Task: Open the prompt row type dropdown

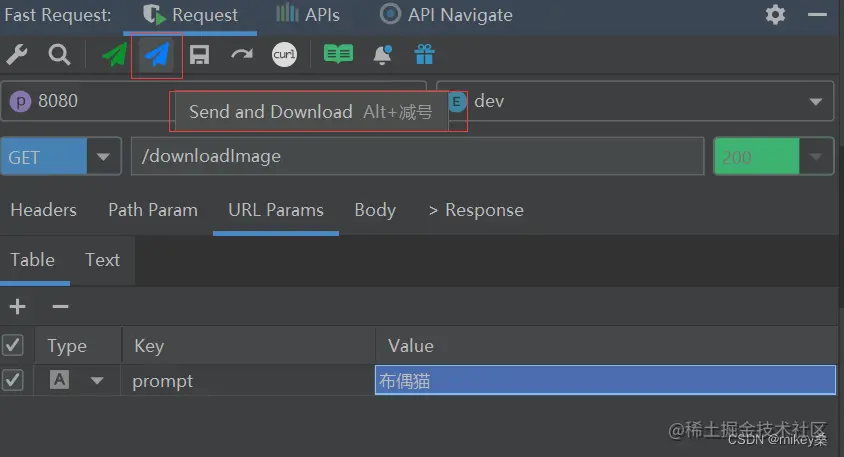Action: click(97, 381)
